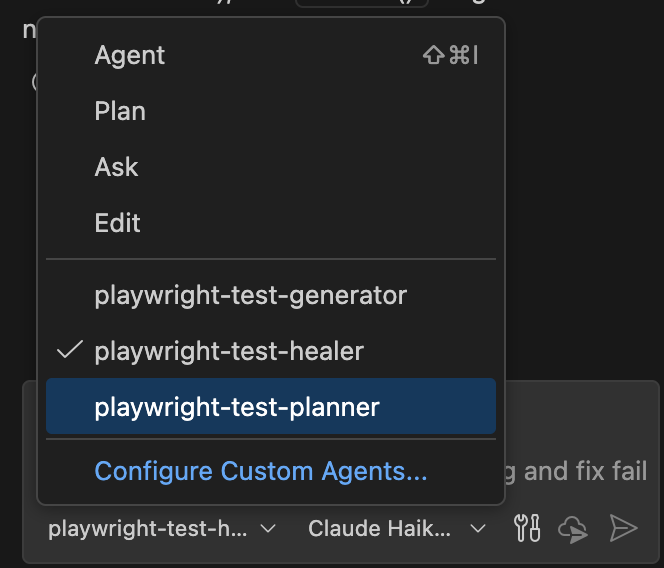
Task: Focus the chat input showing "and fix fail"
Action: pos(580,470)
